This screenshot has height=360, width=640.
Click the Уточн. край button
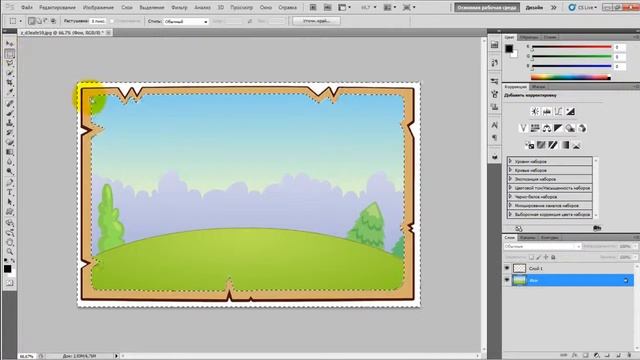[x=316, y=21]
